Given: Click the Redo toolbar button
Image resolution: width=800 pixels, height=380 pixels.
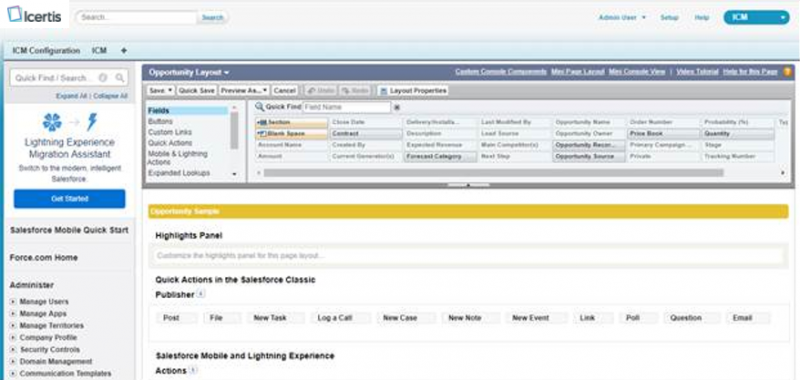Looking at the screenshot, I should click(x=355, y=90).
